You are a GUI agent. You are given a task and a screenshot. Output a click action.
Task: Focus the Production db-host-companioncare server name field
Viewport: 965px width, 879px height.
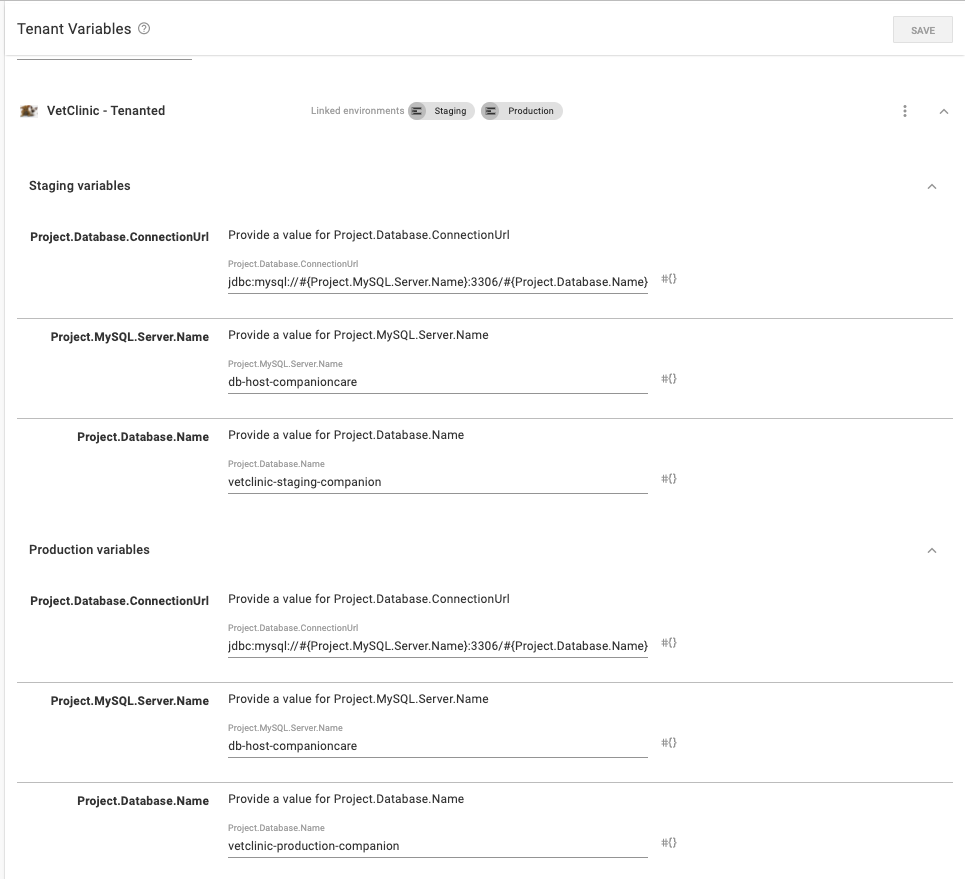point(437,746)
